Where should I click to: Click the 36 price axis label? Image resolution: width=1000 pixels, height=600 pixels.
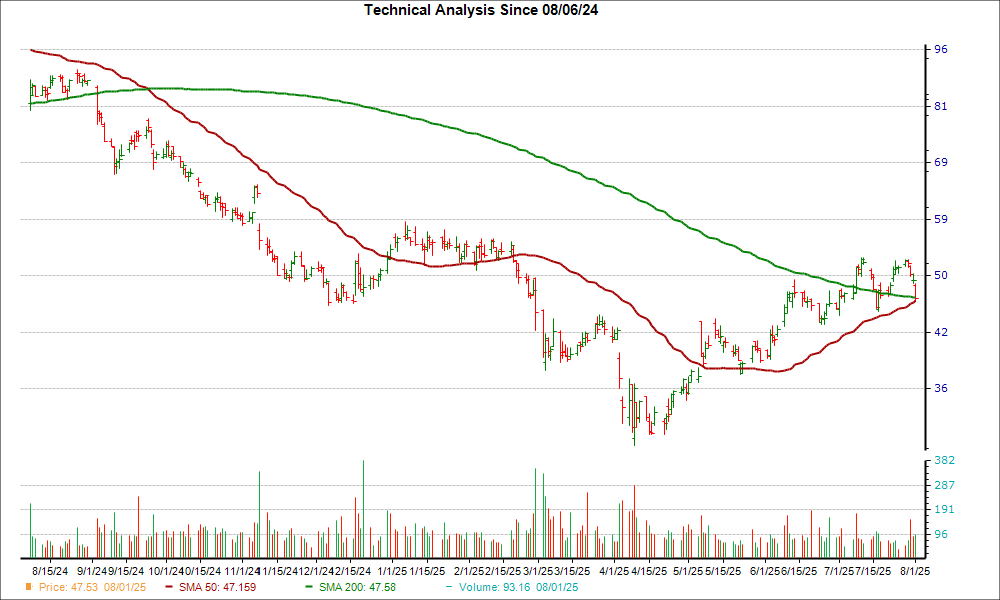coord(941,388)
